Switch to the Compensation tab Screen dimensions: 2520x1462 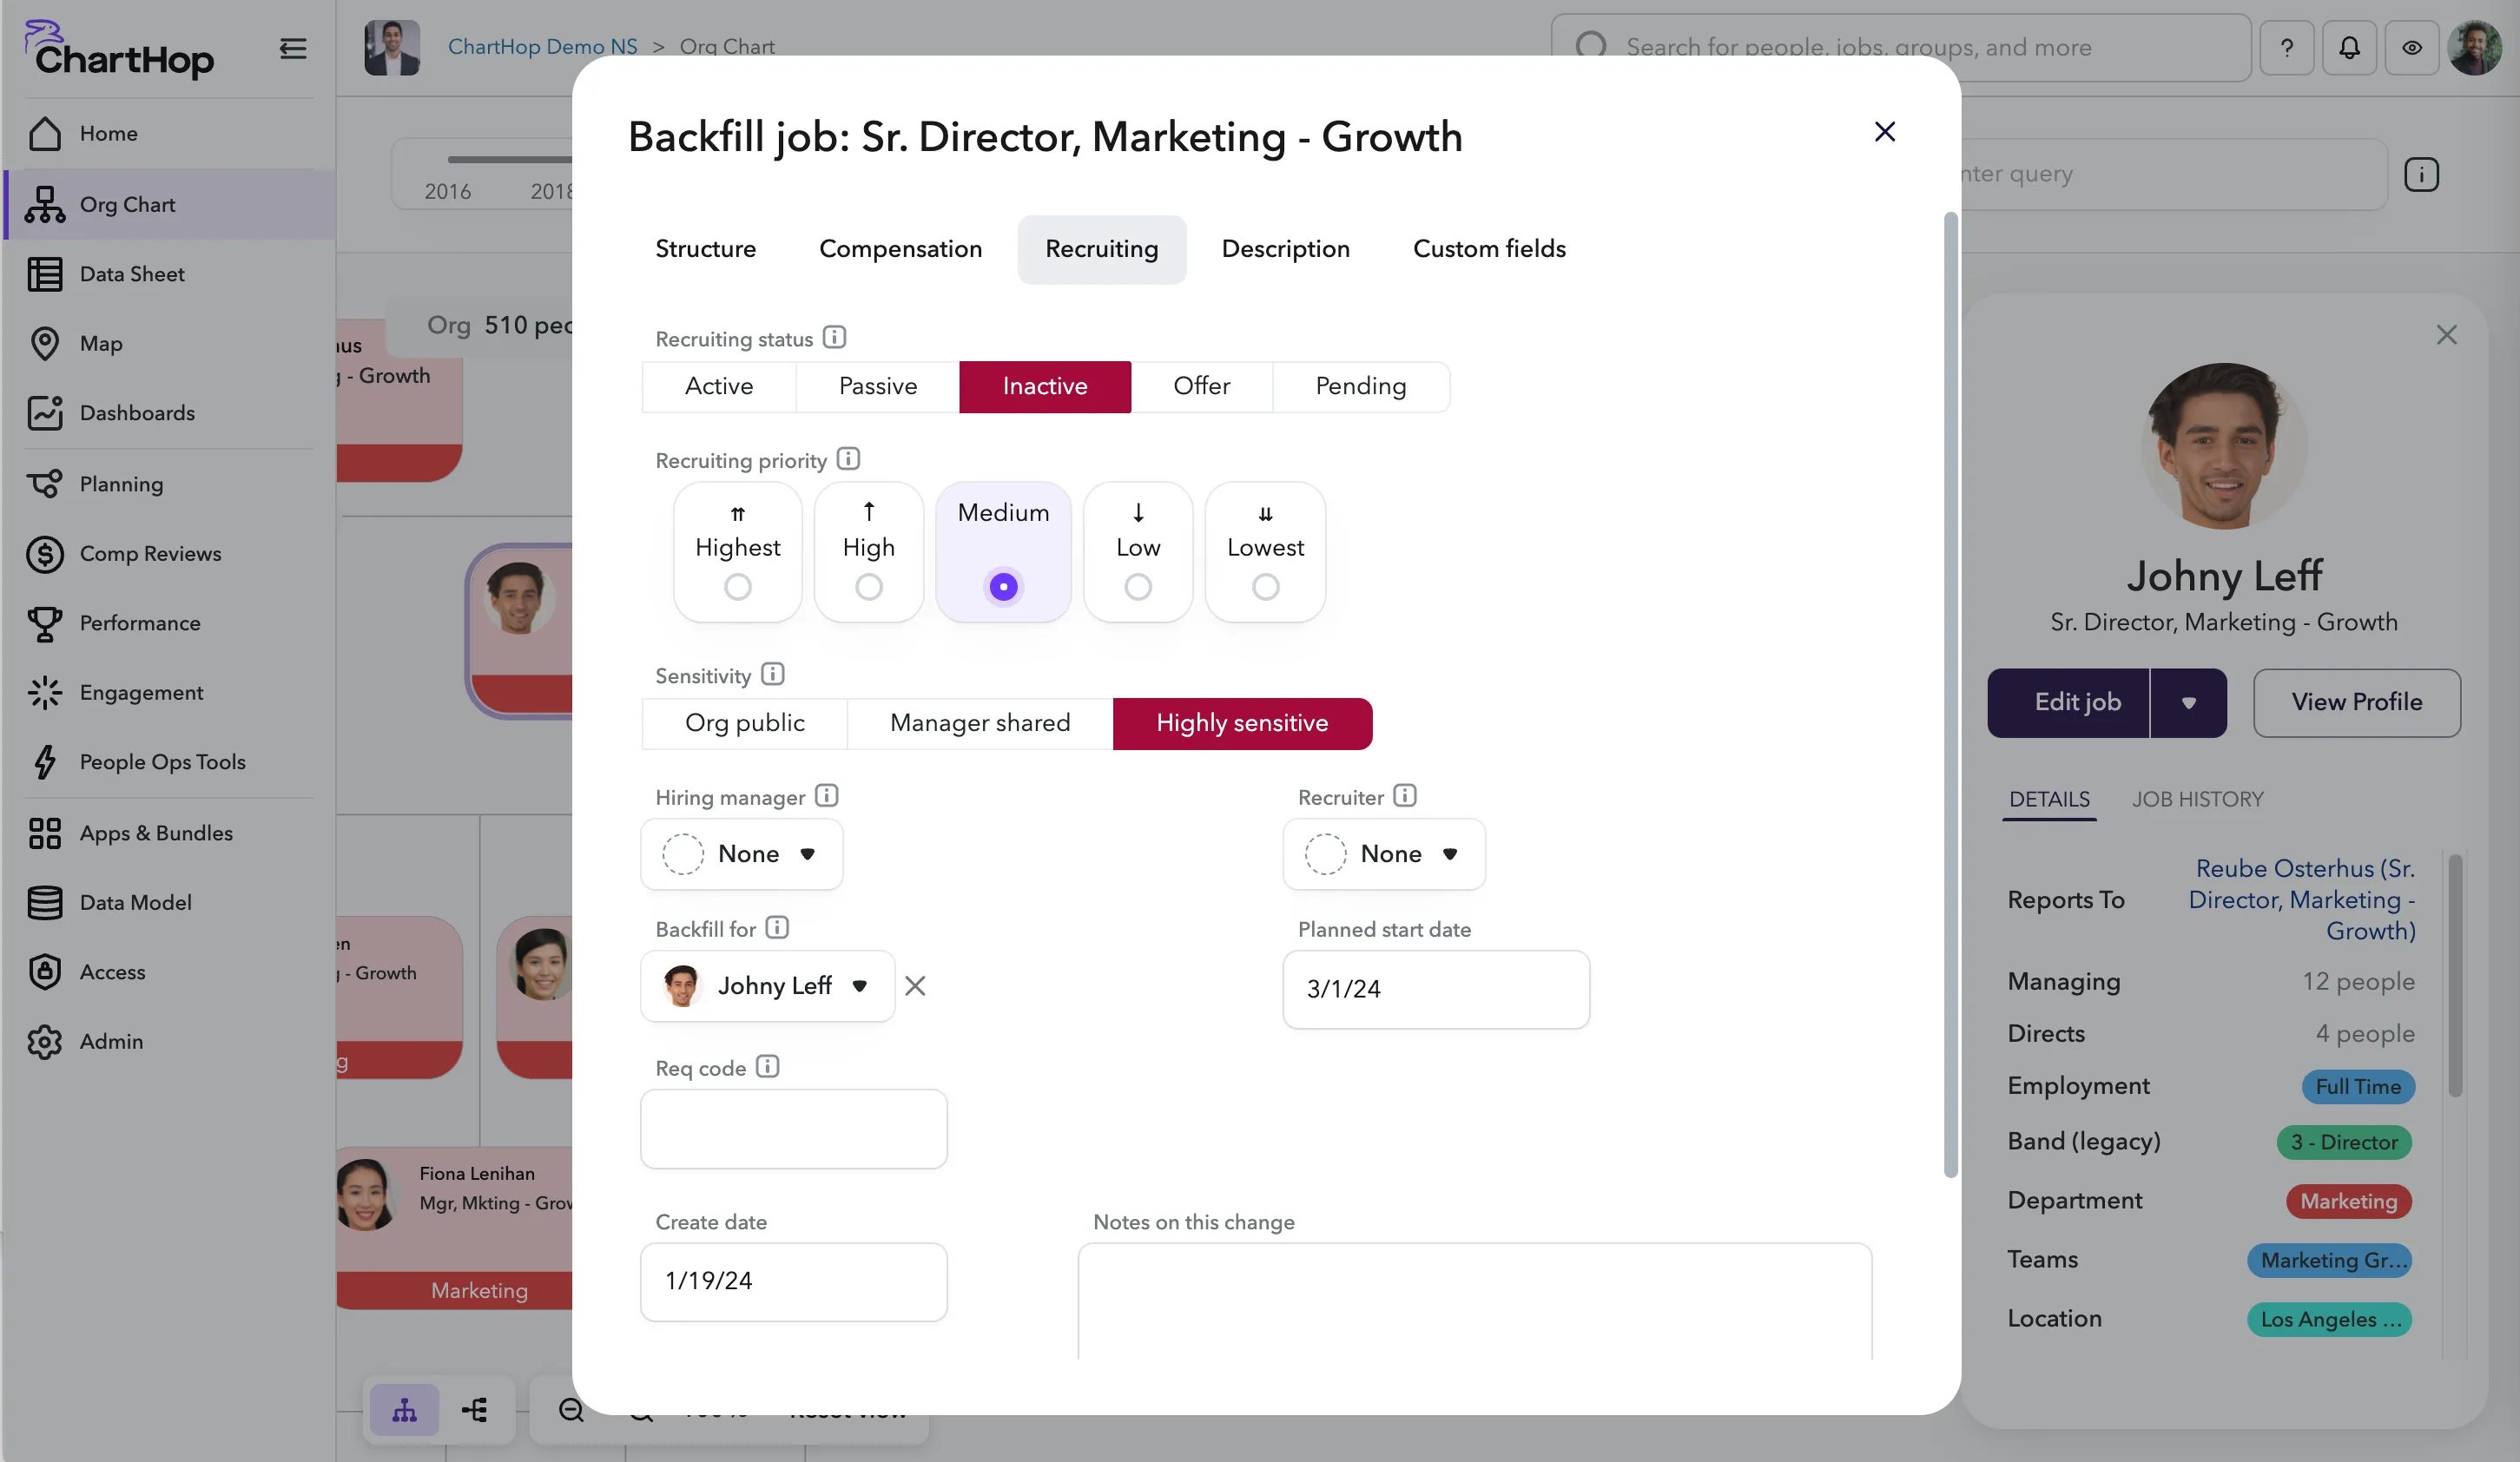tap(900, 249)
